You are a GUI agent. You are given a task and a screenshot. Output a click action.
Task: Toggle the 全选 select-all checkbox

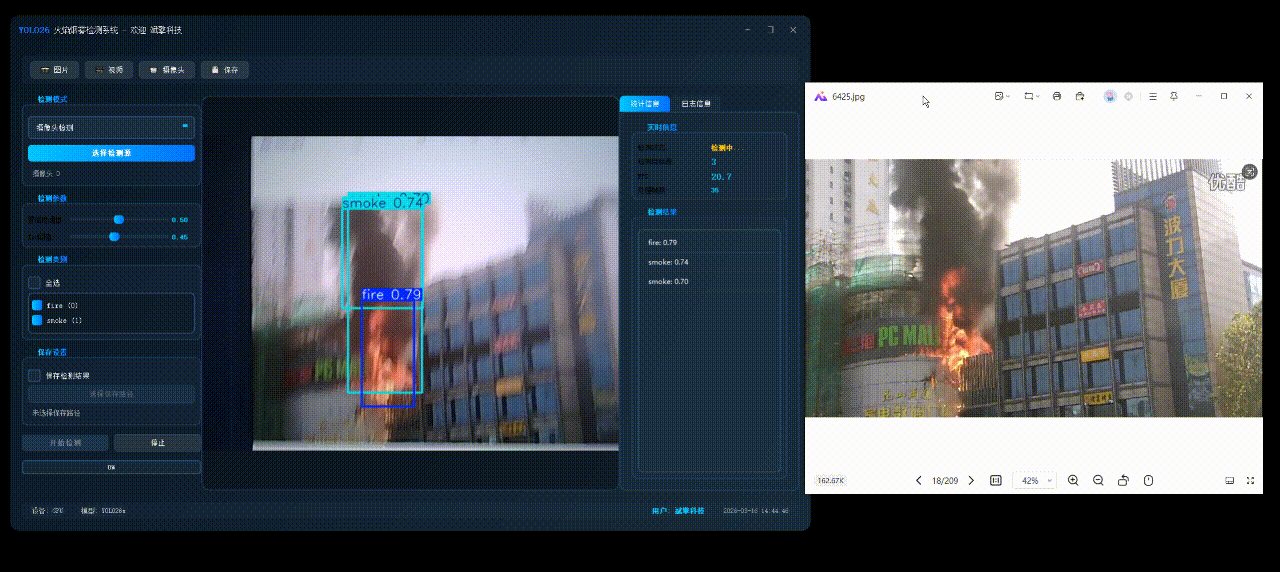click(35, 283)
